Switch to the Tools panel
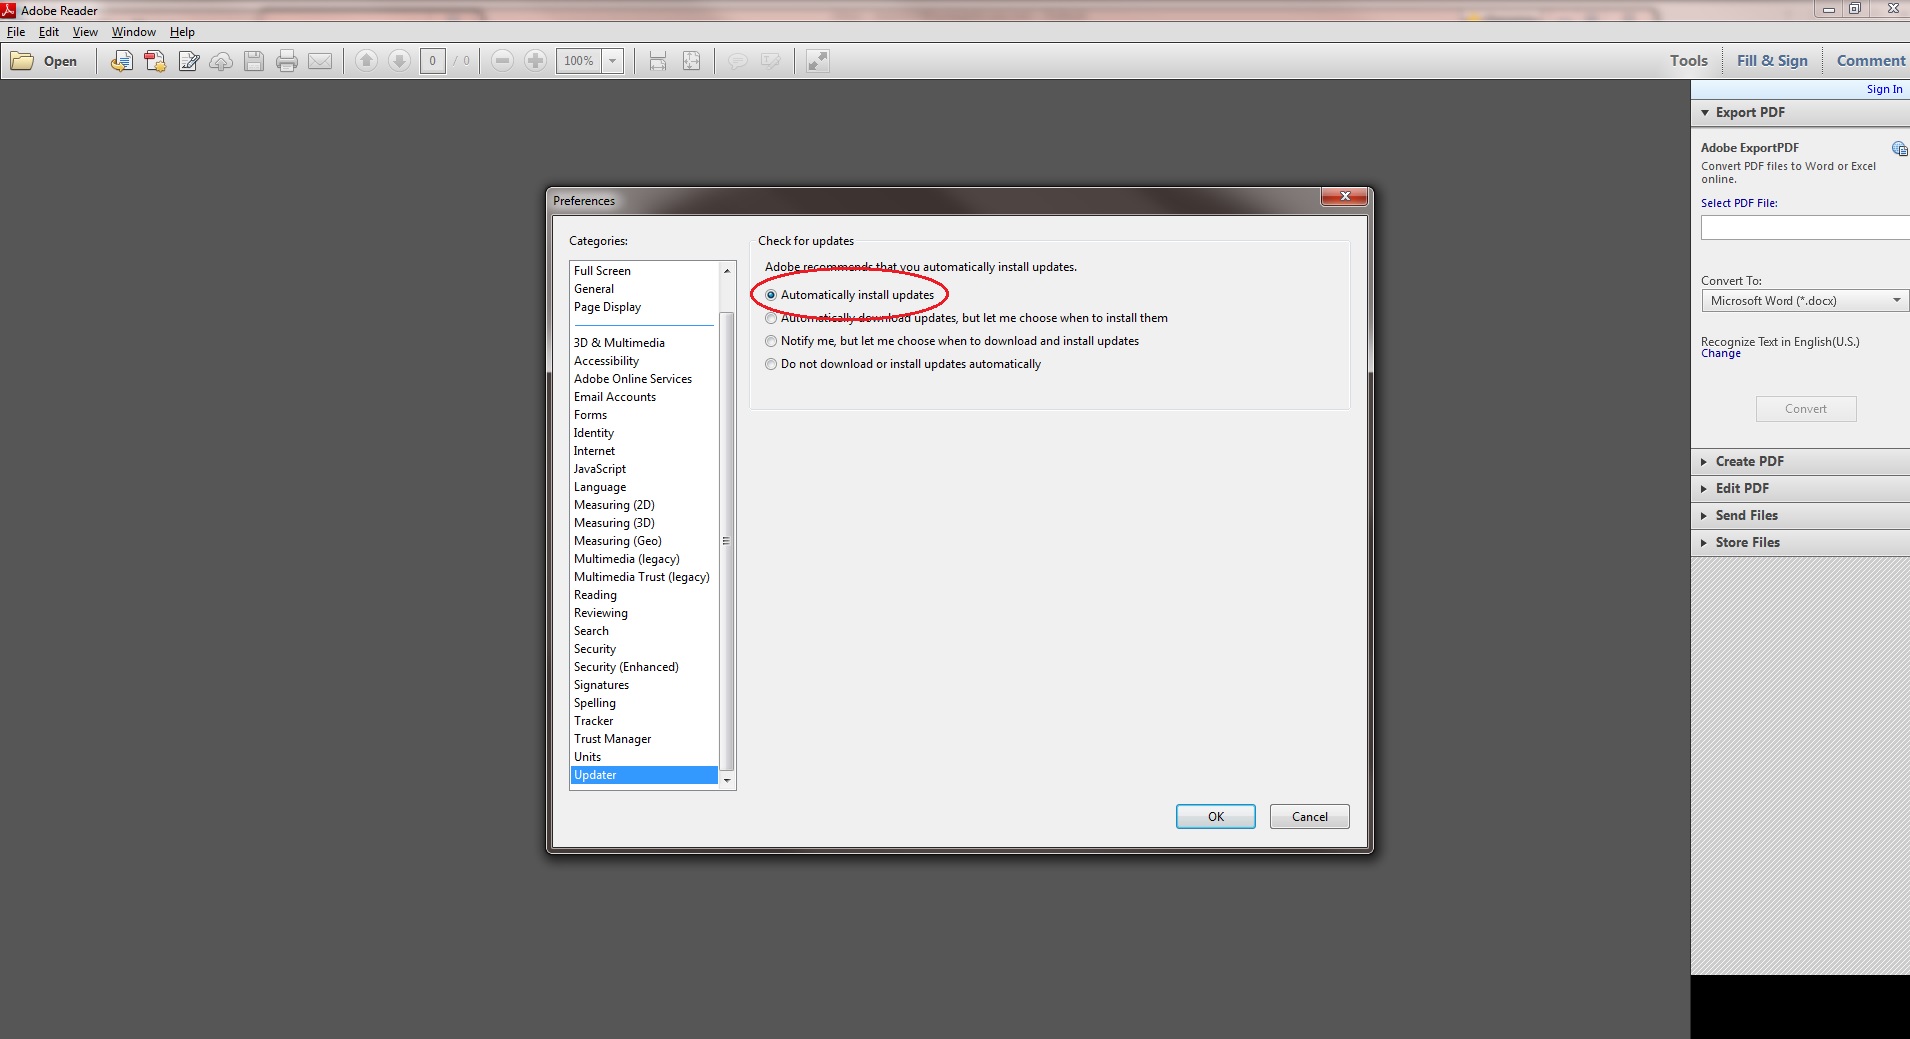Screen dimensions: 1910x1039 click(x=1688, y=60)
